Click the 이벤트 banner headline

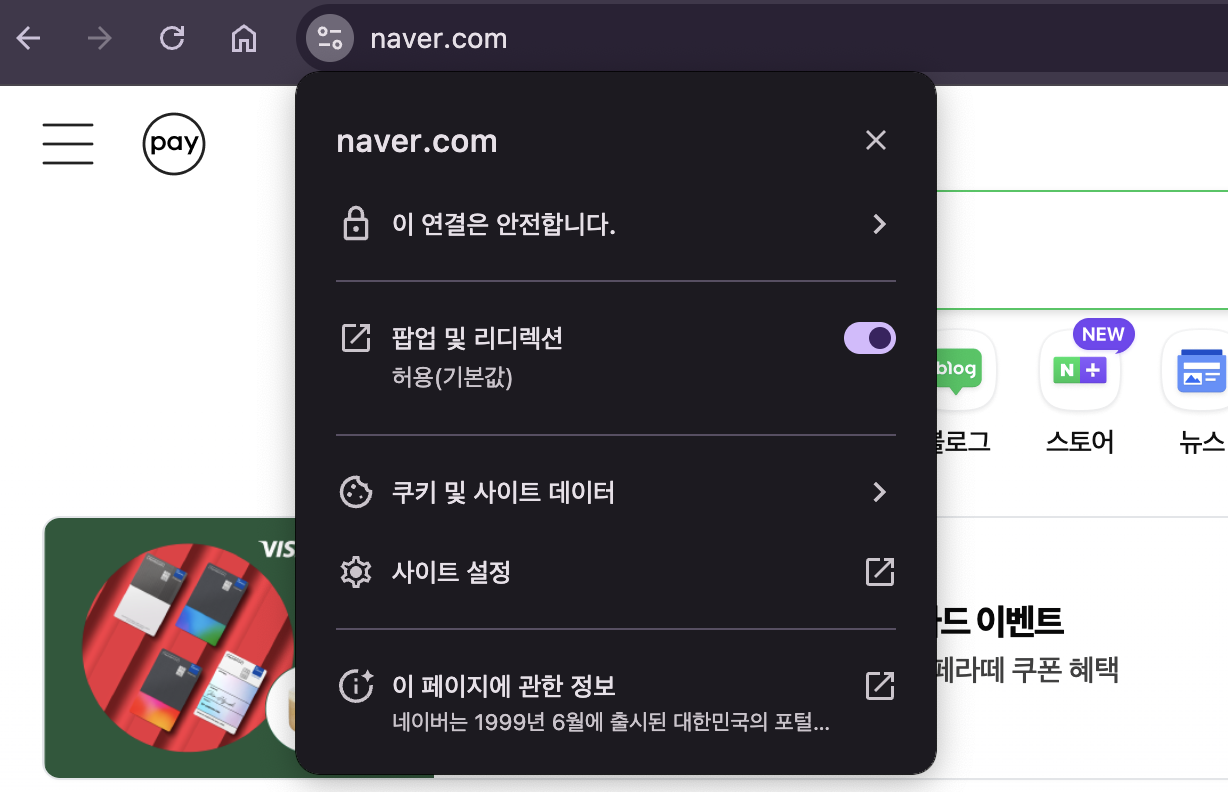(x=1000, y=622)
